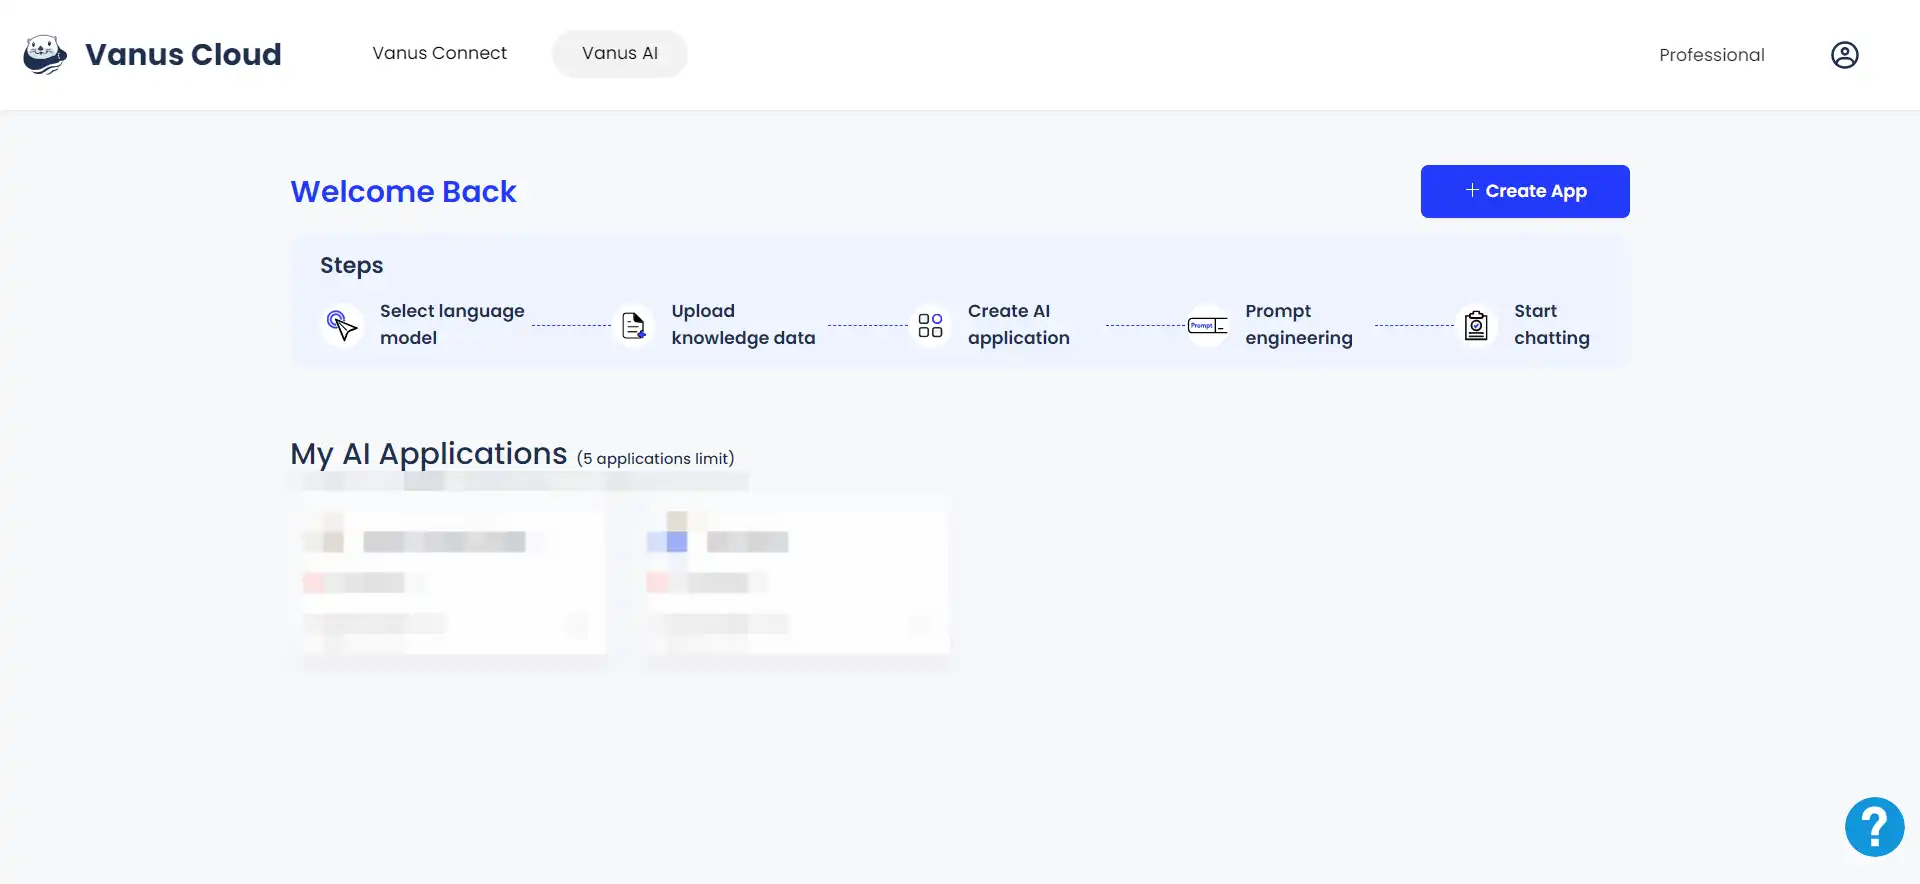Screen dimensions: 1920x884
Task: Click the '(5 applications limit)' note
Action: (656, 458)
